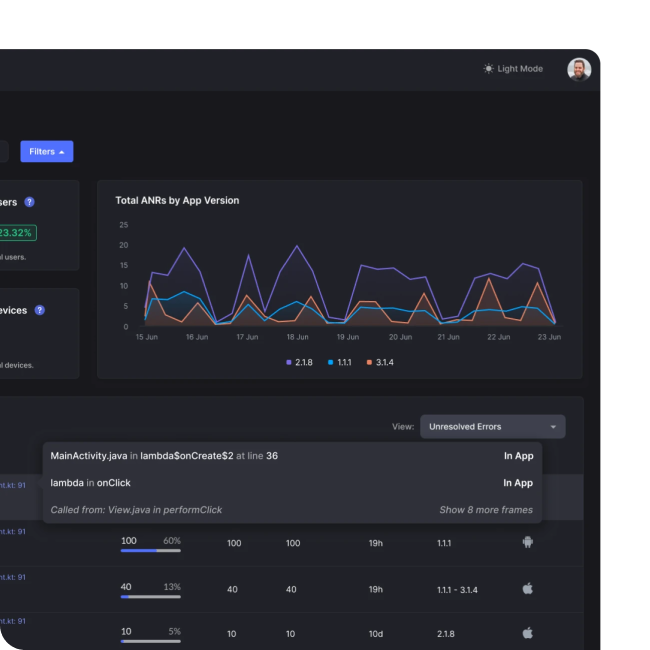Click the 1.1.1 - 3.1.4 version cell
650x650 pixels.
457,590
